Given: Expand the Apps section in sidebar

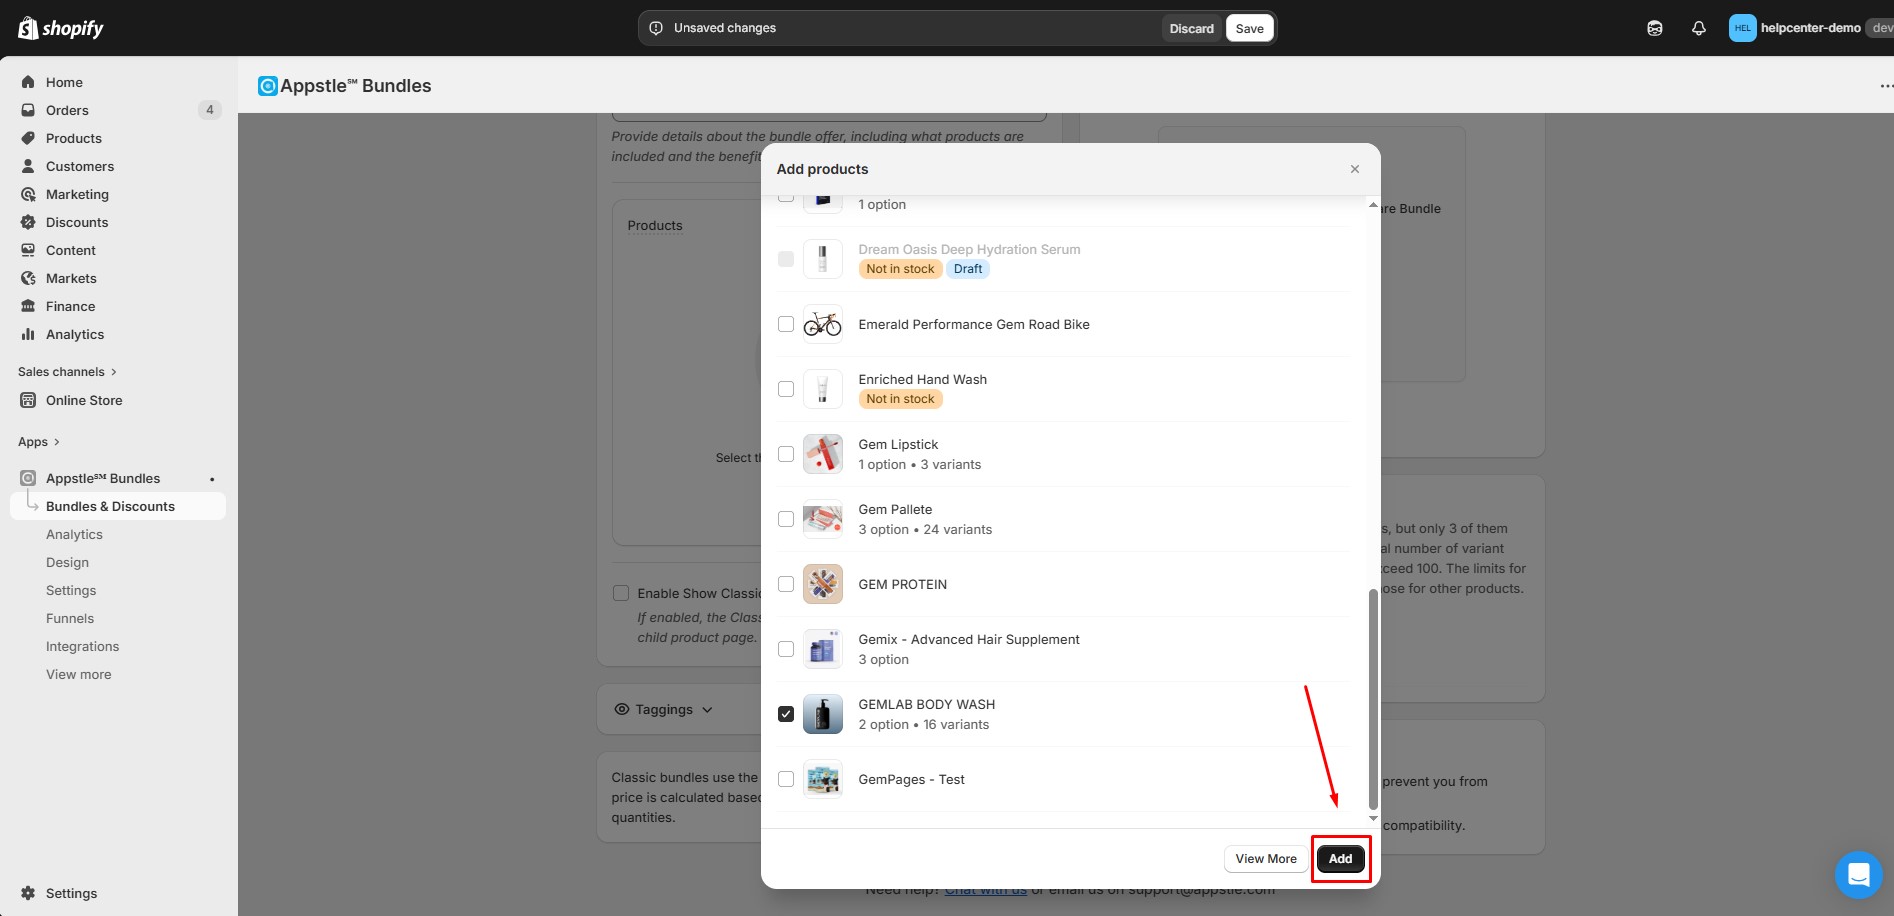Looking at the screenshot, I should (x=39, y=442).
